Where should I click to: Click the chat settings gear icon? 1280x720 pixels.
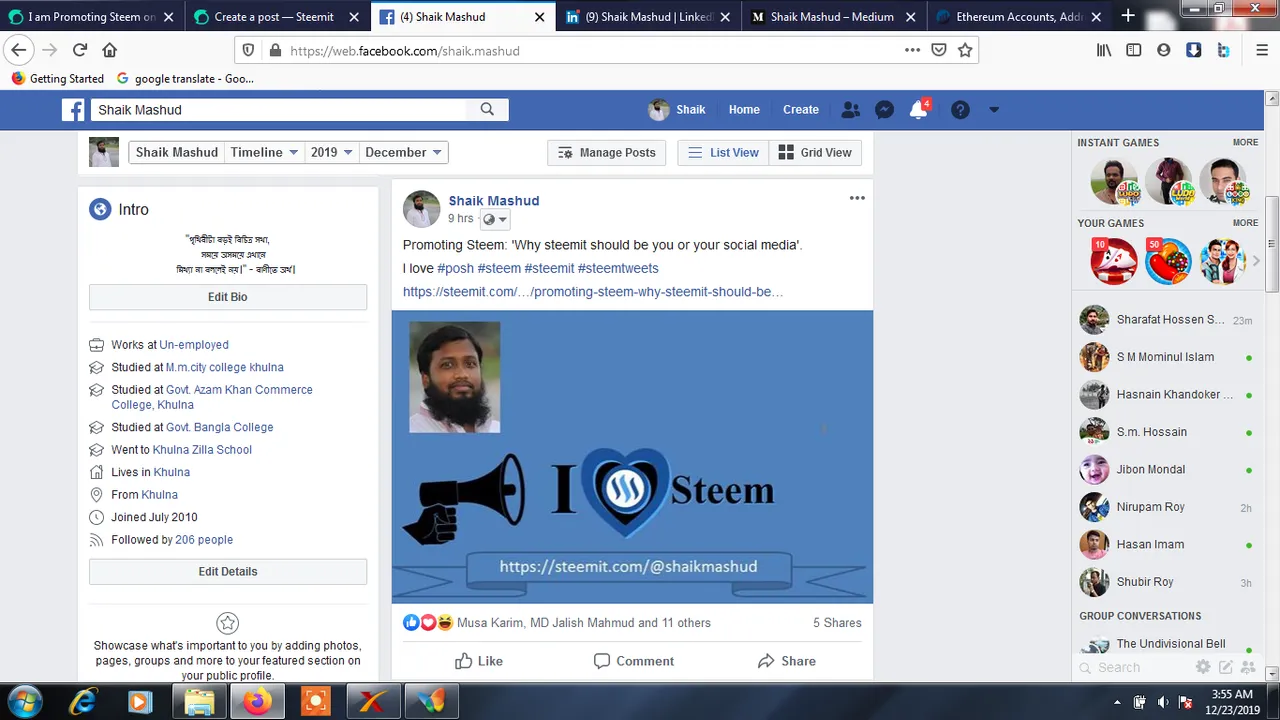coord(1203,667)
